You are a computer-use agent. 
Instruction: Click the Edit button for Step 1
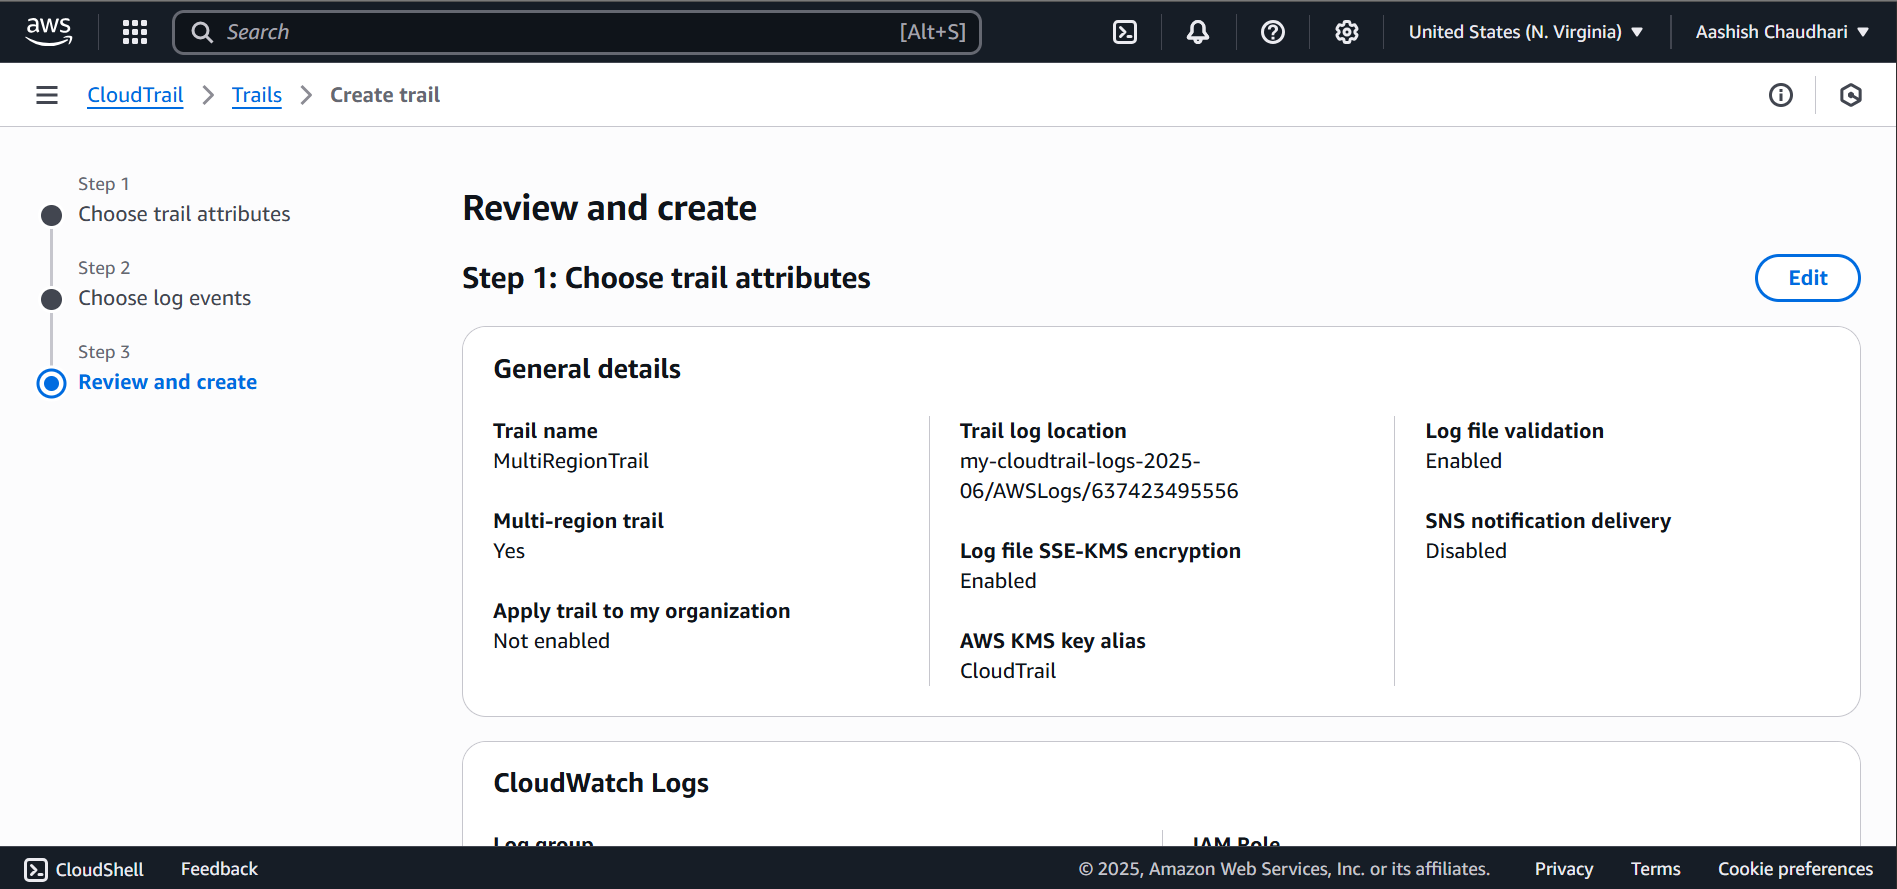[x=1808, y=278]
